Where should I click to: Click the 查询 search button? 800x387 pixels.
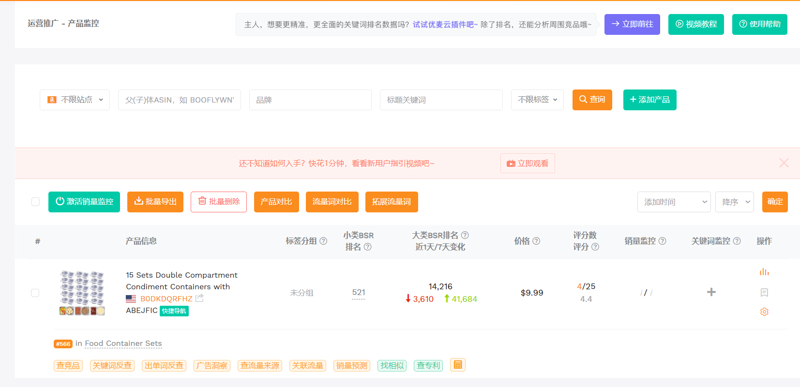(x=592, y=100)
